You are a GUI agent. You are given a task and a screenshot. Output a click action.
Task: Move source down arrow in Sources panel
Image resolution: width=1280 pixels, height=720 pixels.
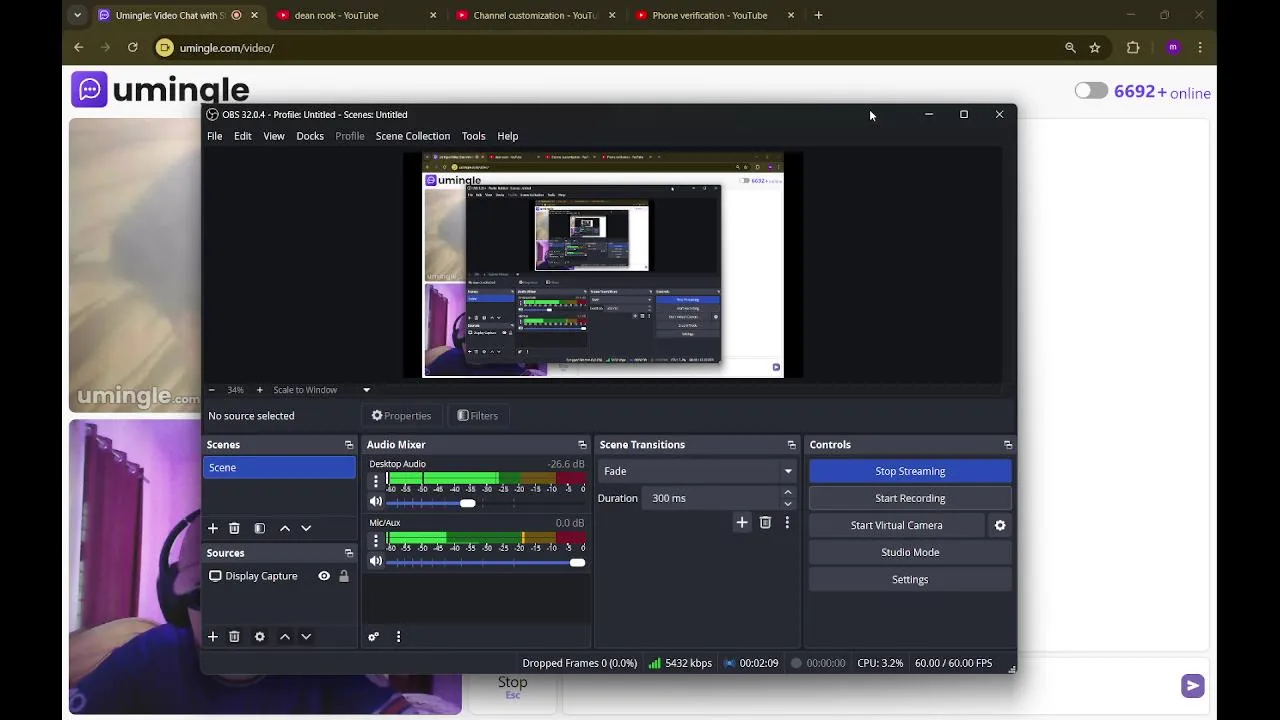pyautogui.click(x=306, y=636)
